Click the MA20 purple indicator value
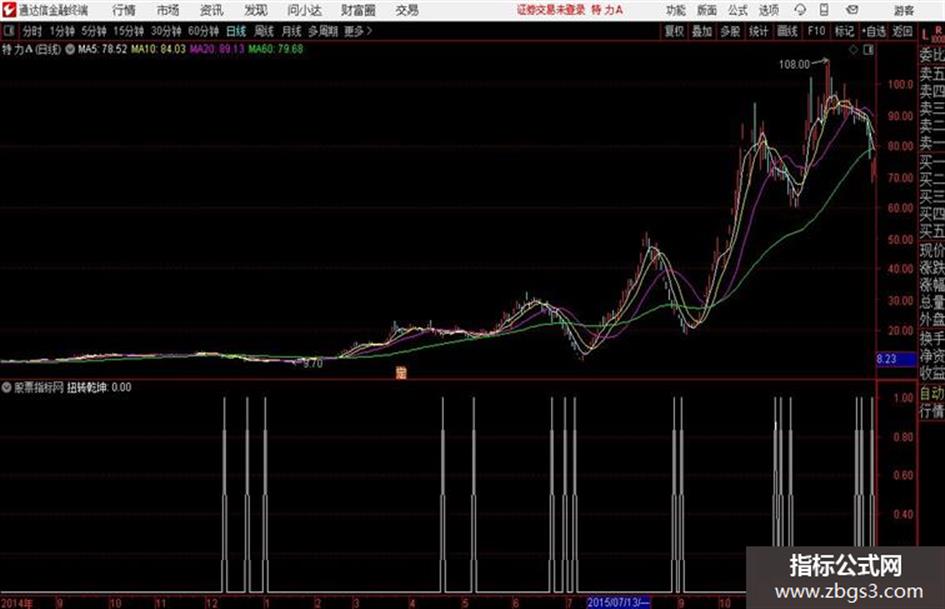This screenshot has height=609, width=945. click(216, 49)
